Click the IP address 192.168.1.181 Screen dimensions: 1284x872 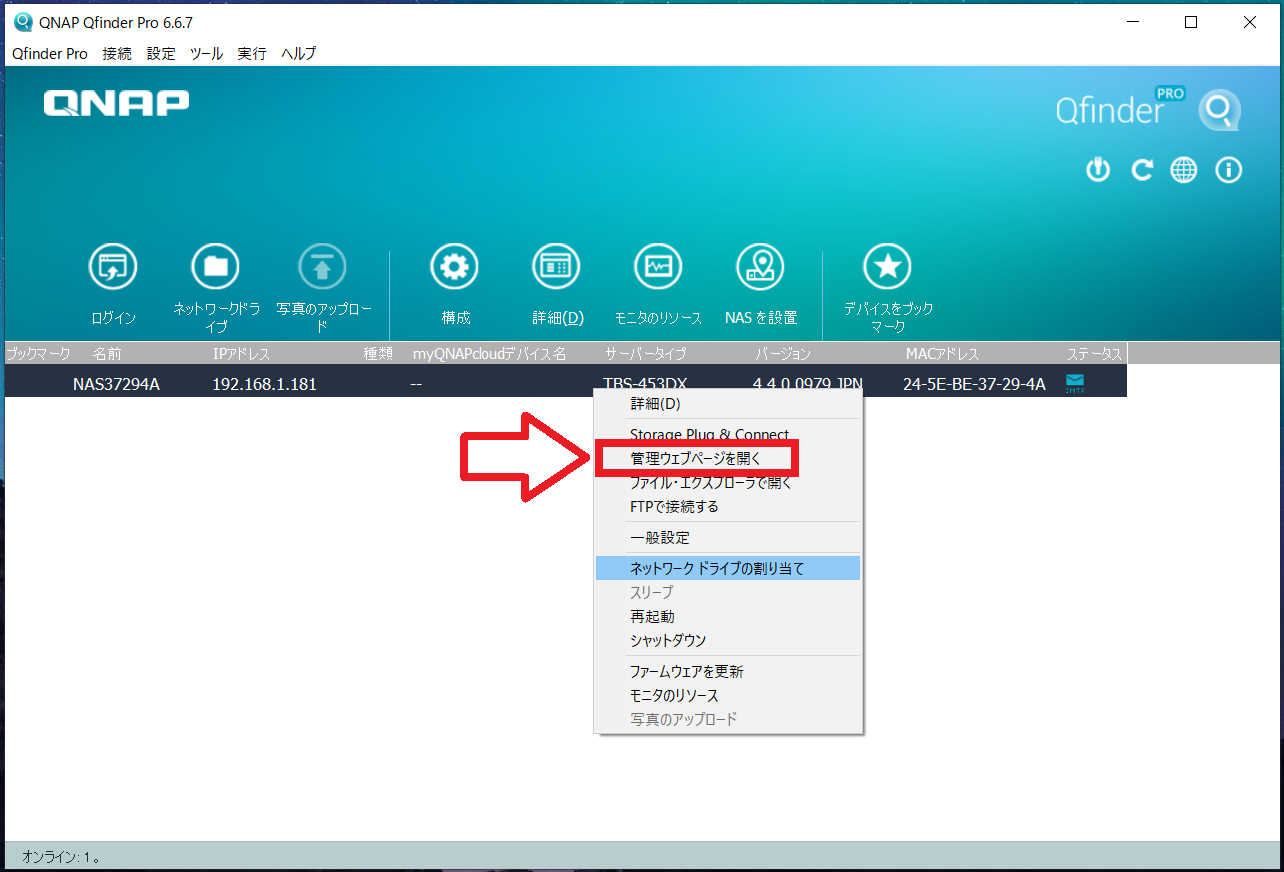point(264,383)
